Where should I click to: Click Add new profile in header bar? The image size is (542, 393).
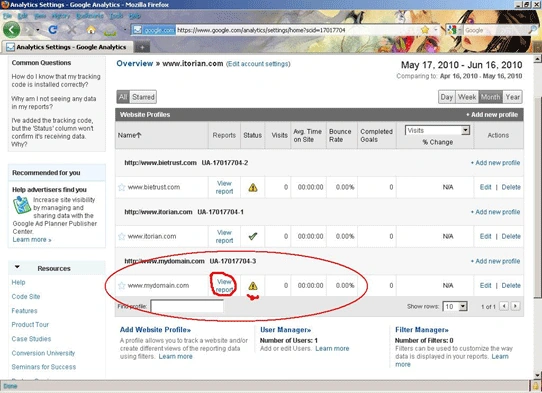(x=492, y=115)
